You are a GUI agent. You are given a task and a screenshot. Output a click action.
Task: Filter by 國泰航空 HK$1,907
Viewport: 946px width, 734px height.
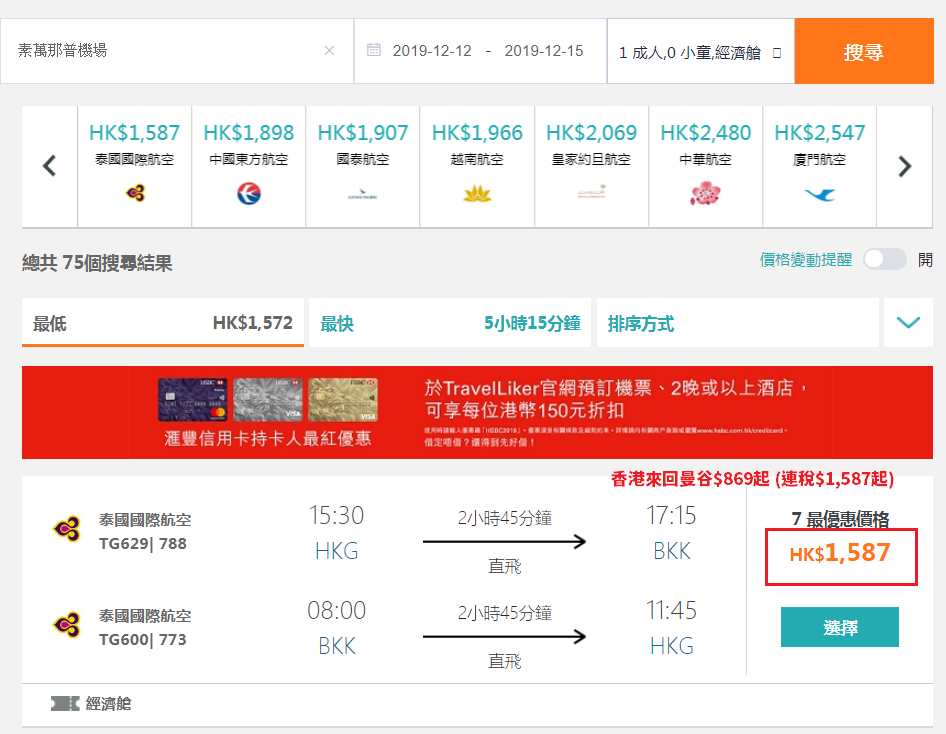(363, 166)
